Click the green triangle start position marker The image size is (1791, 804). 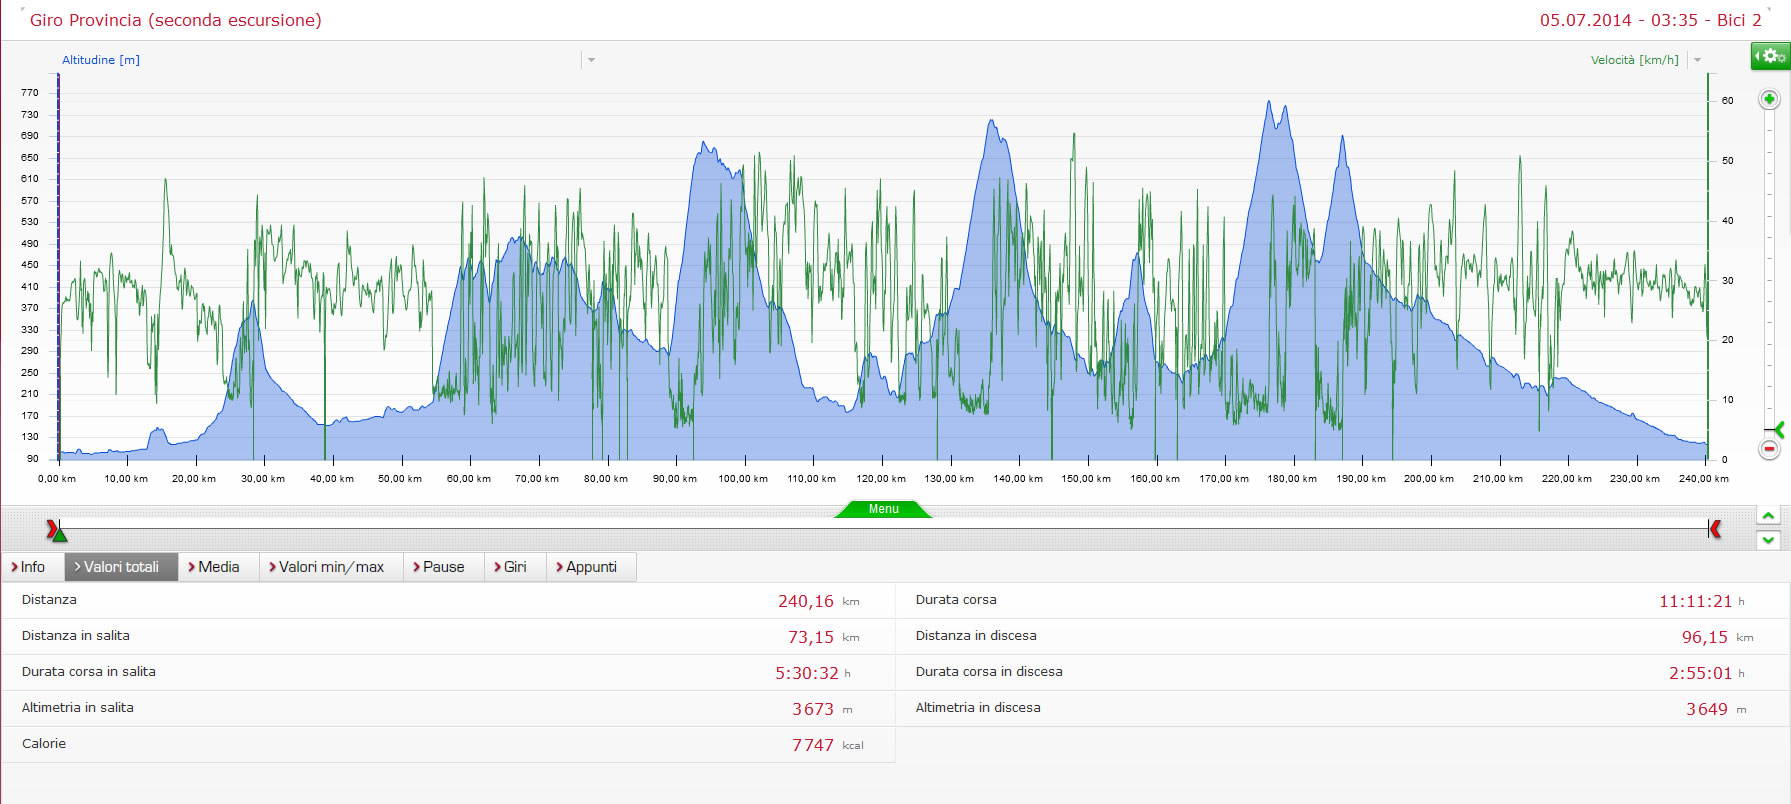59,535
